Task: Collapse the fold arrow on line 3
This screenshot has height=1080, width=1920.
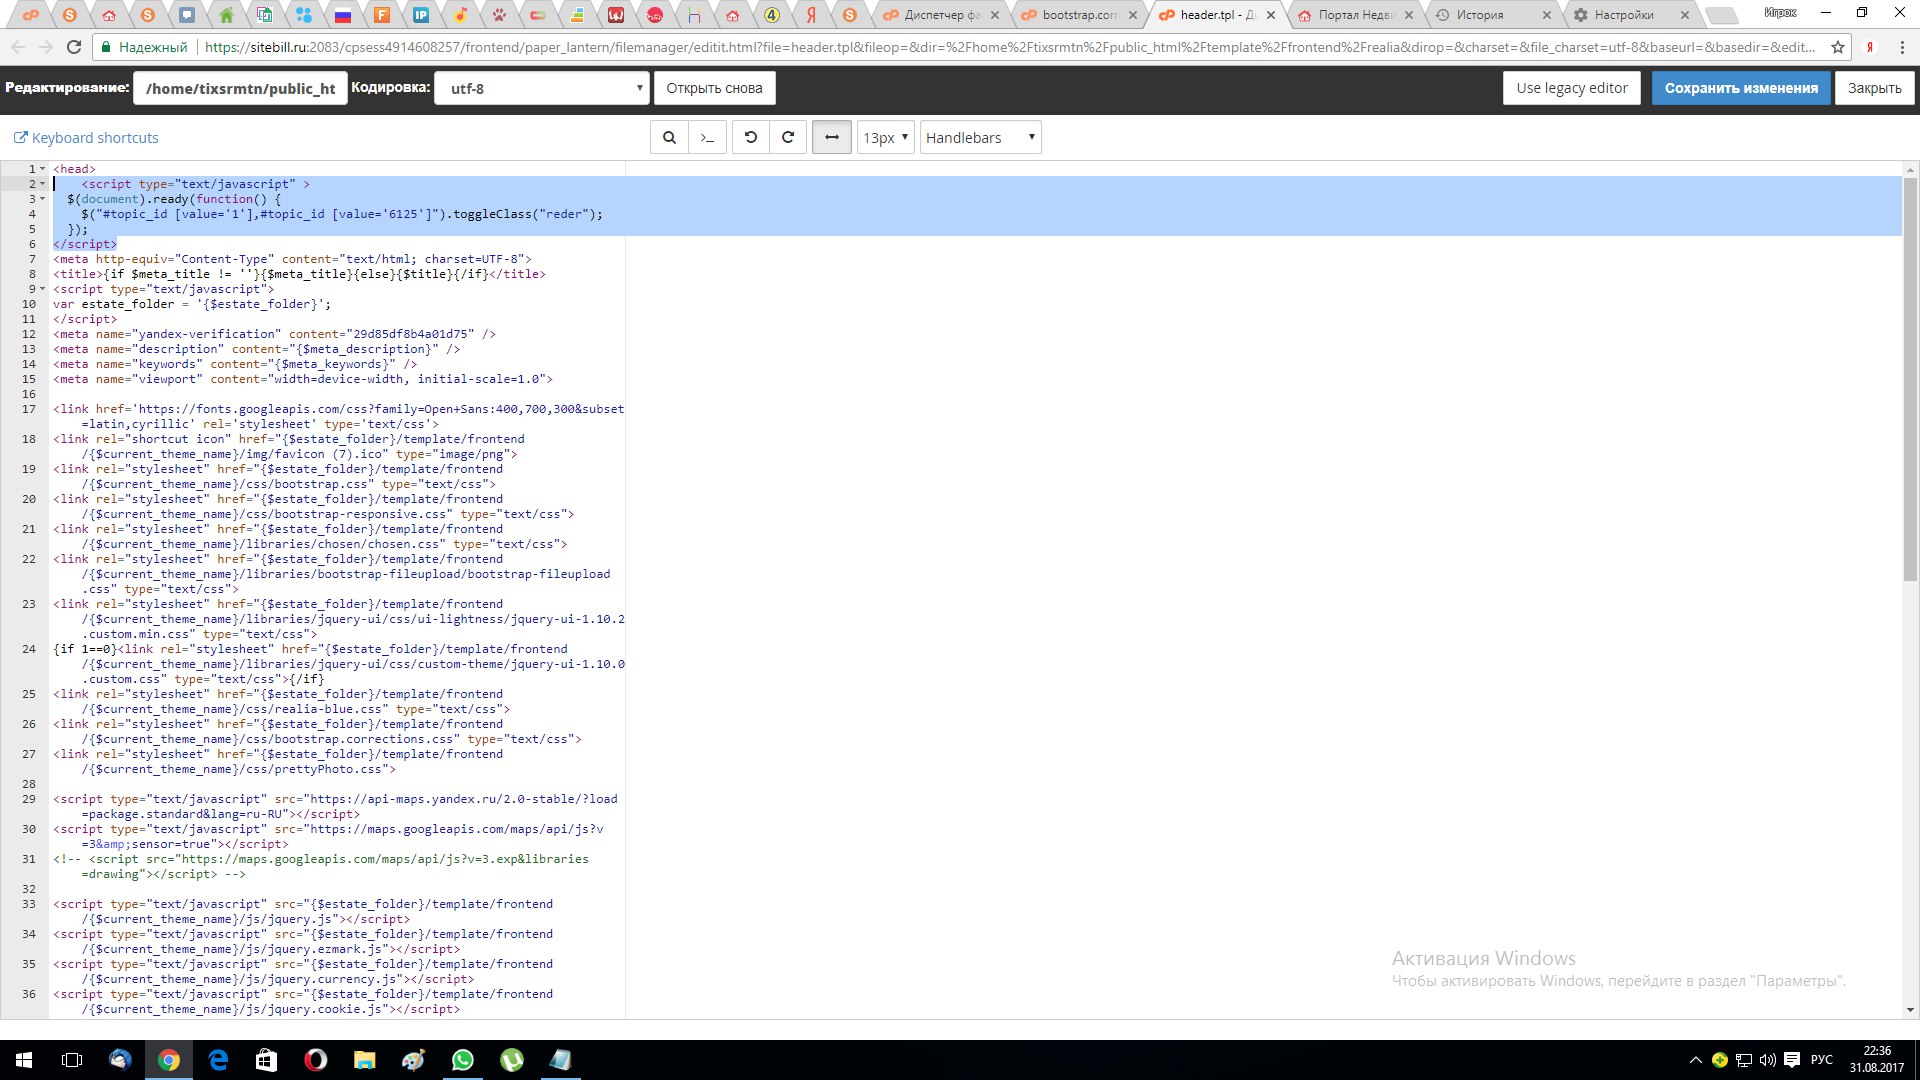Action: click(42, 199)
